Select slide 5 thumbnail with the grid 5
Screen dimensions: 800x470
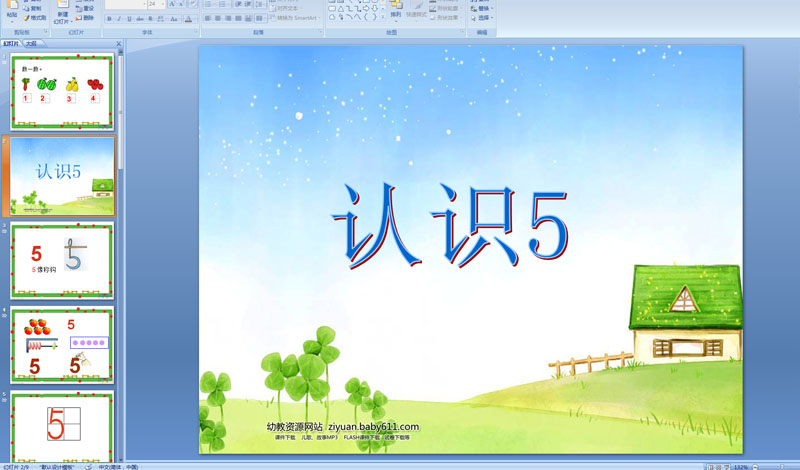62,427
